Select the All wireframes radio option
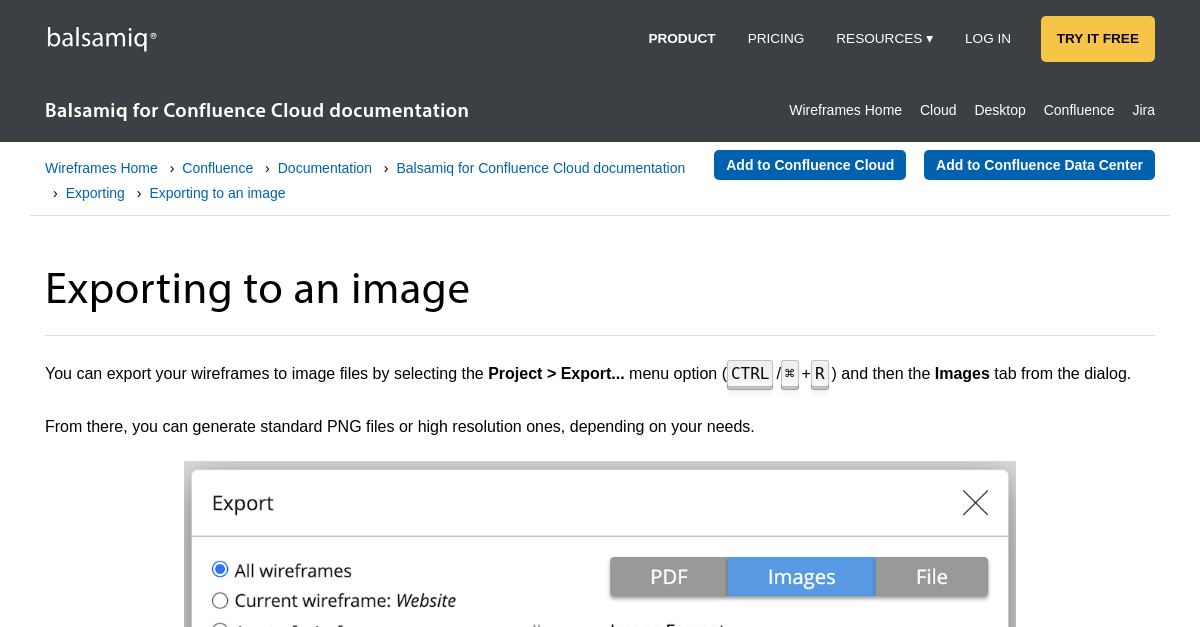The height and width of the screenshot is (627, 1200). point(220,570)
